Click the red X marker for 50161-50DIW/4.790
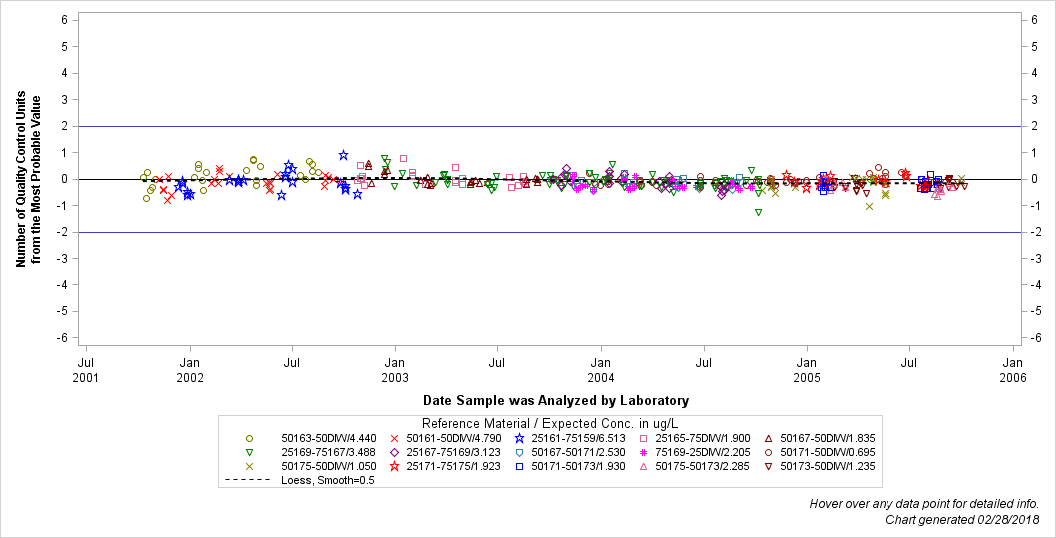The image size is (1056, 538). click(395, 438)
